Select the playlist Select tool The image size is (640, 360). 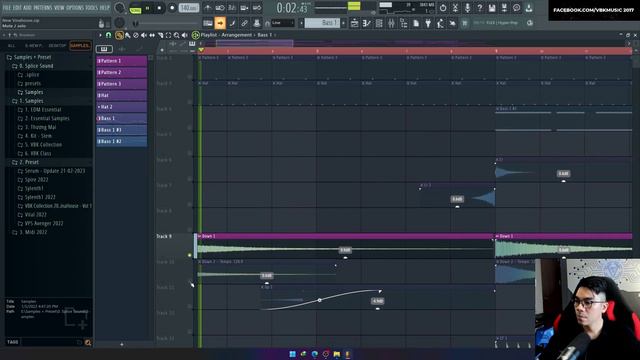(x=169, y=36)
